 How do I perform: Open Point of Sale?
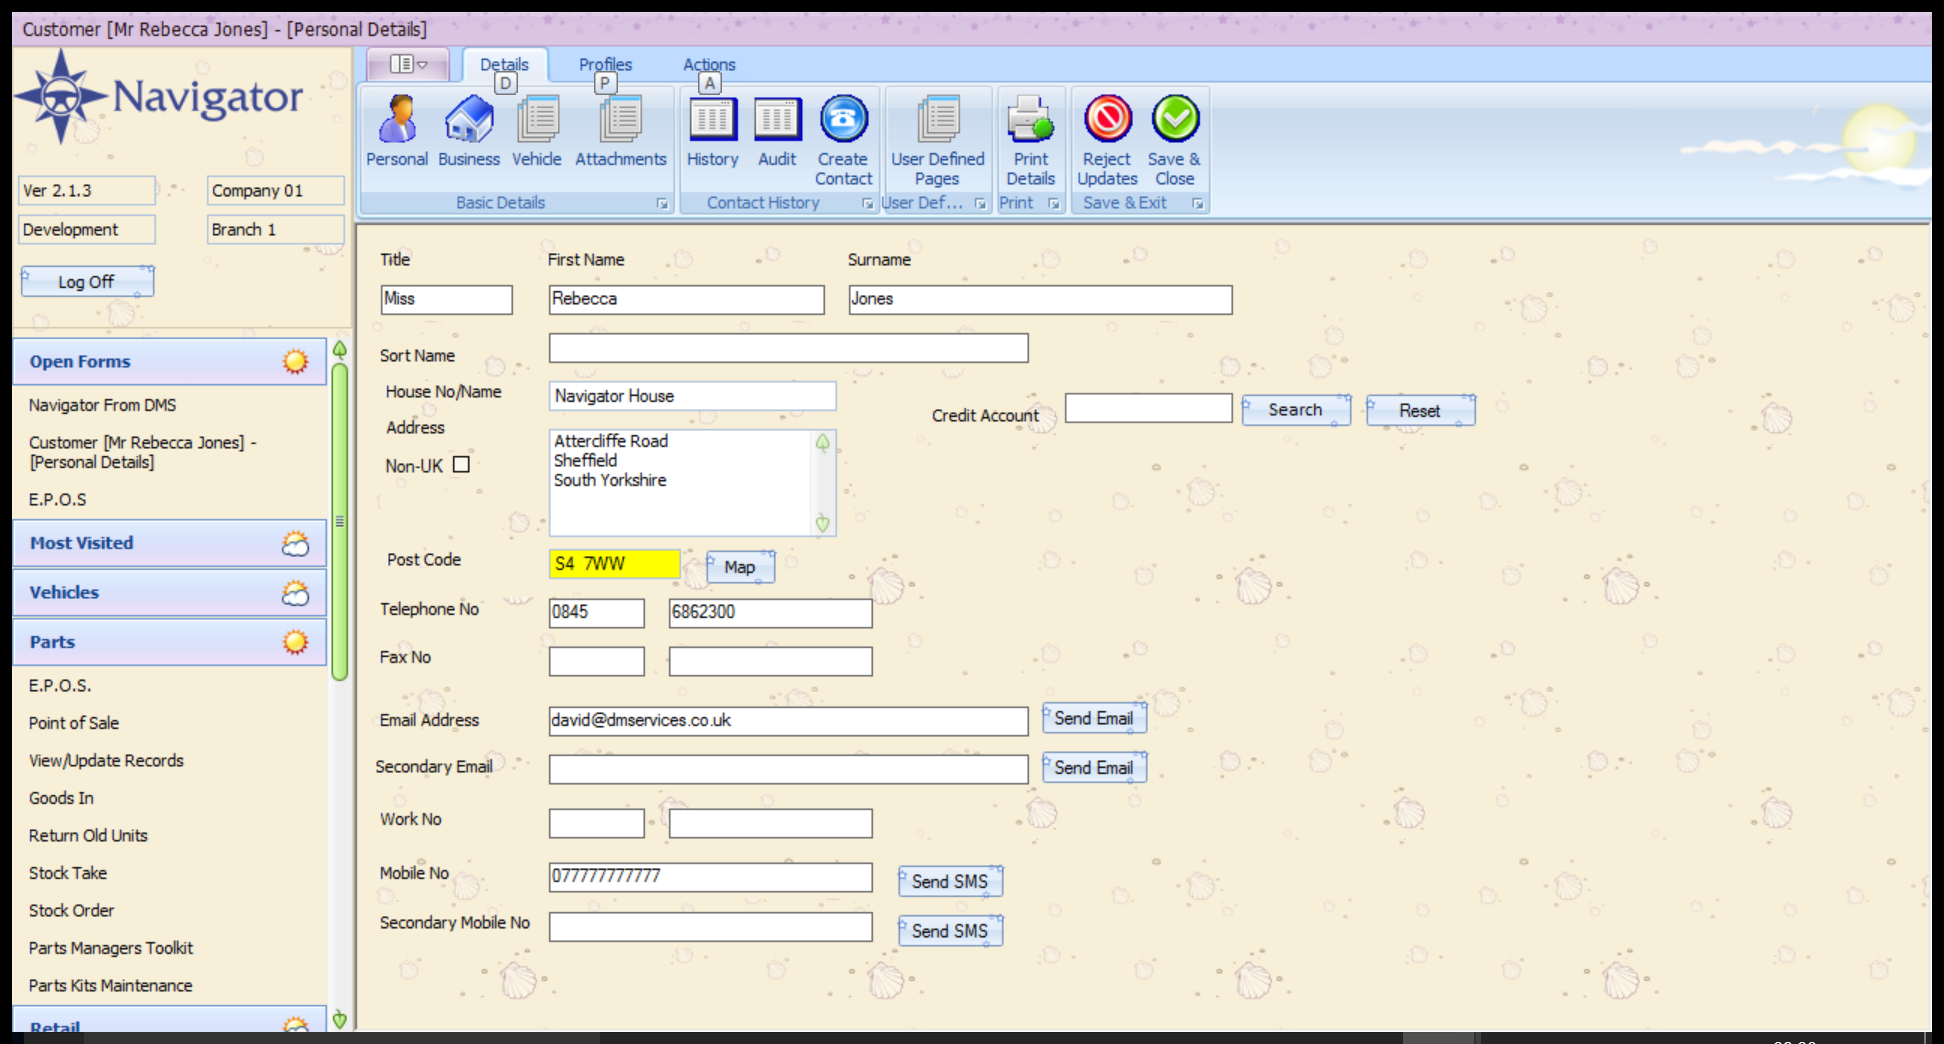(73, 723)
